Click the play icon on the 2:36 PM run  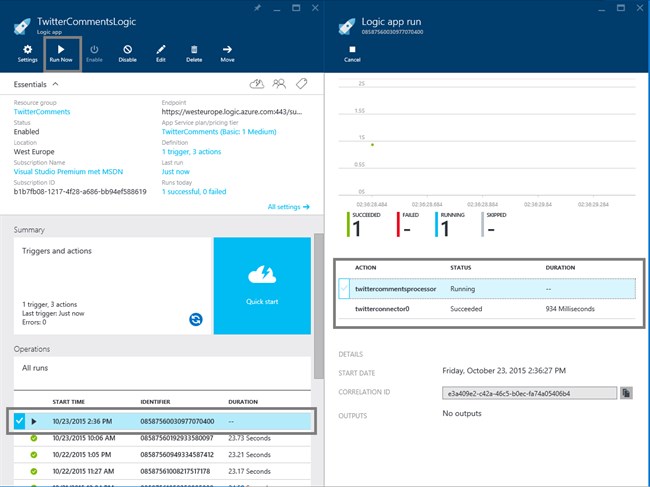click(34, 422)
